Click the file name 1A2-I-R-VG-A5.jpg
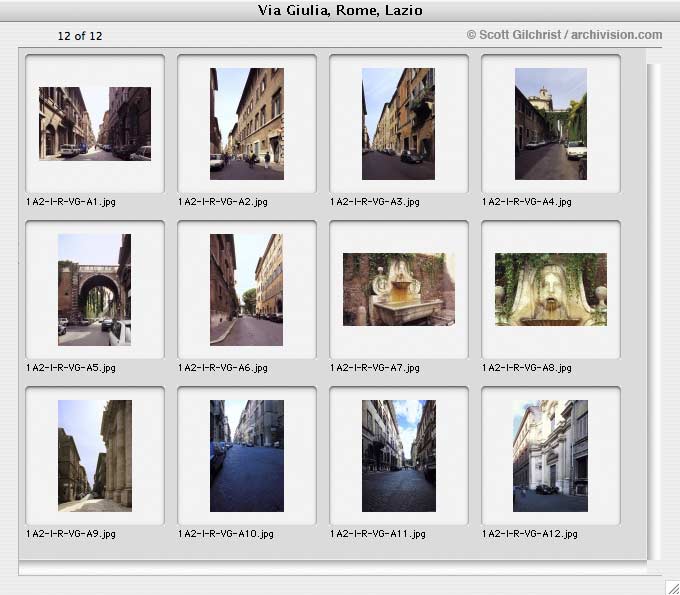680x595 pixels. [x=71, y=368]
